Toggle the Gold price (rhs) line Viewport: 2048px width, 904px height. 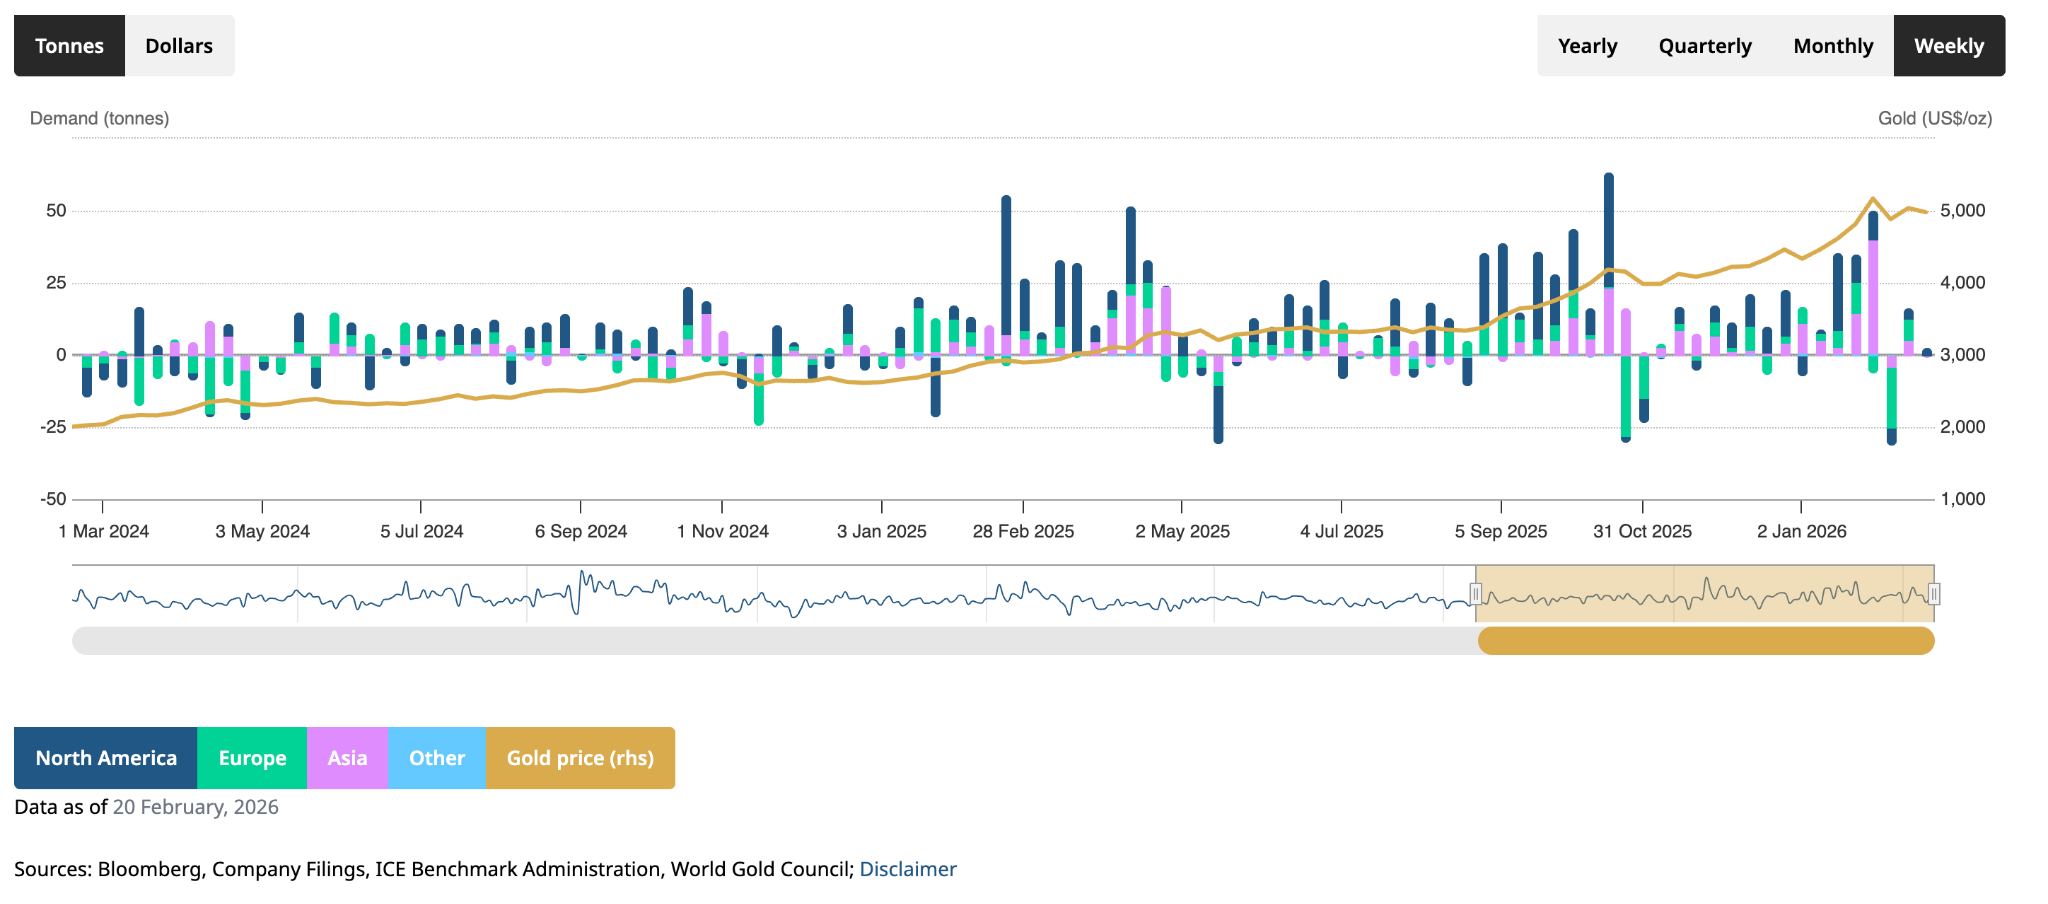(x=579, y=757)
